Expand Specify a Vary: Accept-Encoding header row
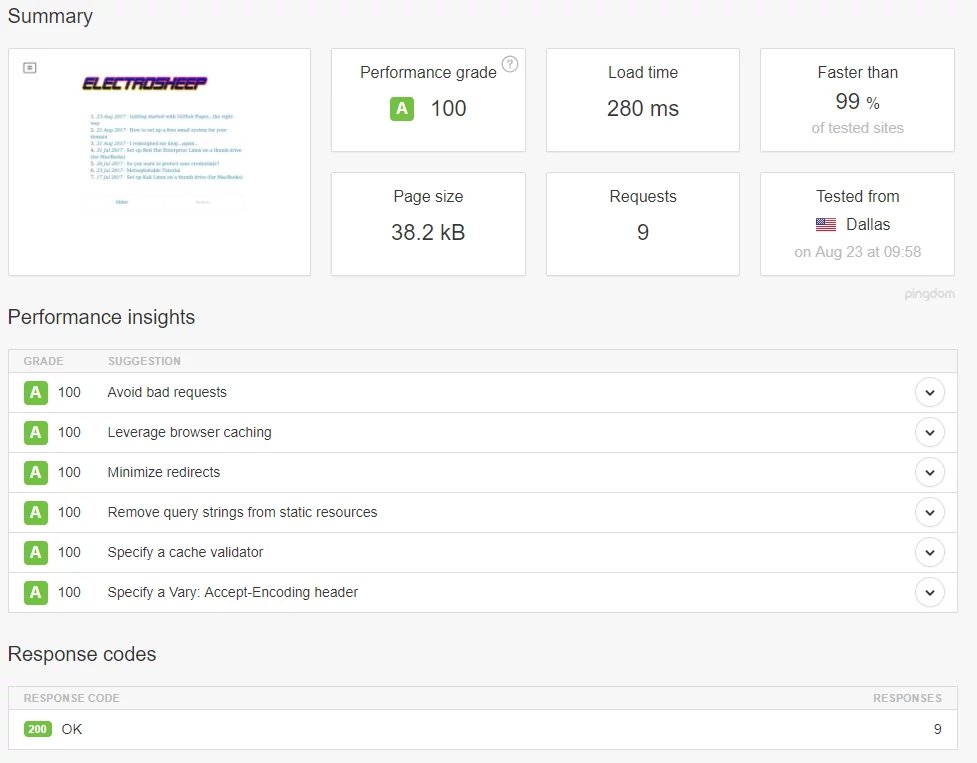 [x=930, y=592]
